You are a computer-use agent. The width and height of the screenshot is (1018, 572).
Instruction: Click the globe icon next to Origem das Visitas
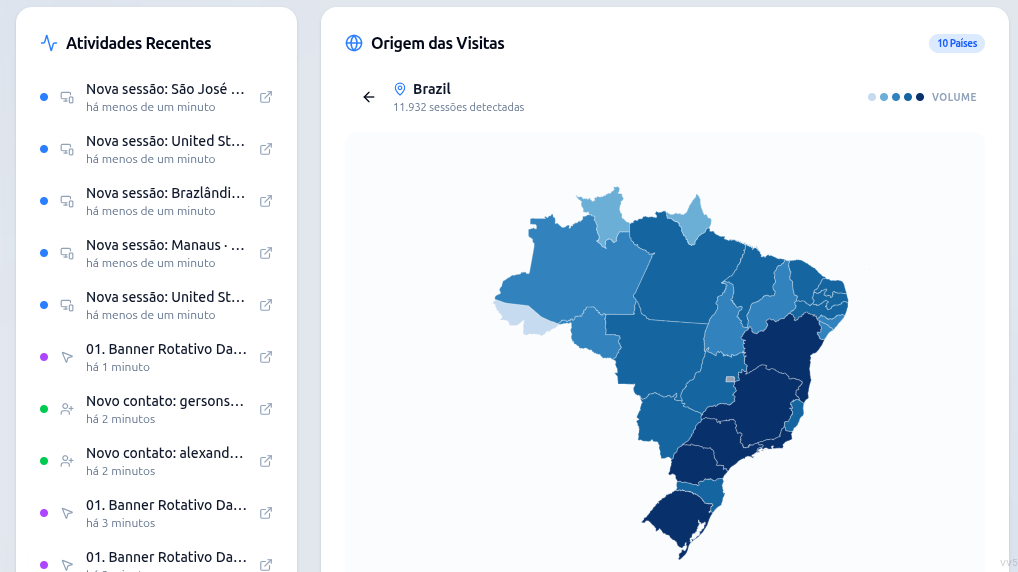[x=354, y=44]
